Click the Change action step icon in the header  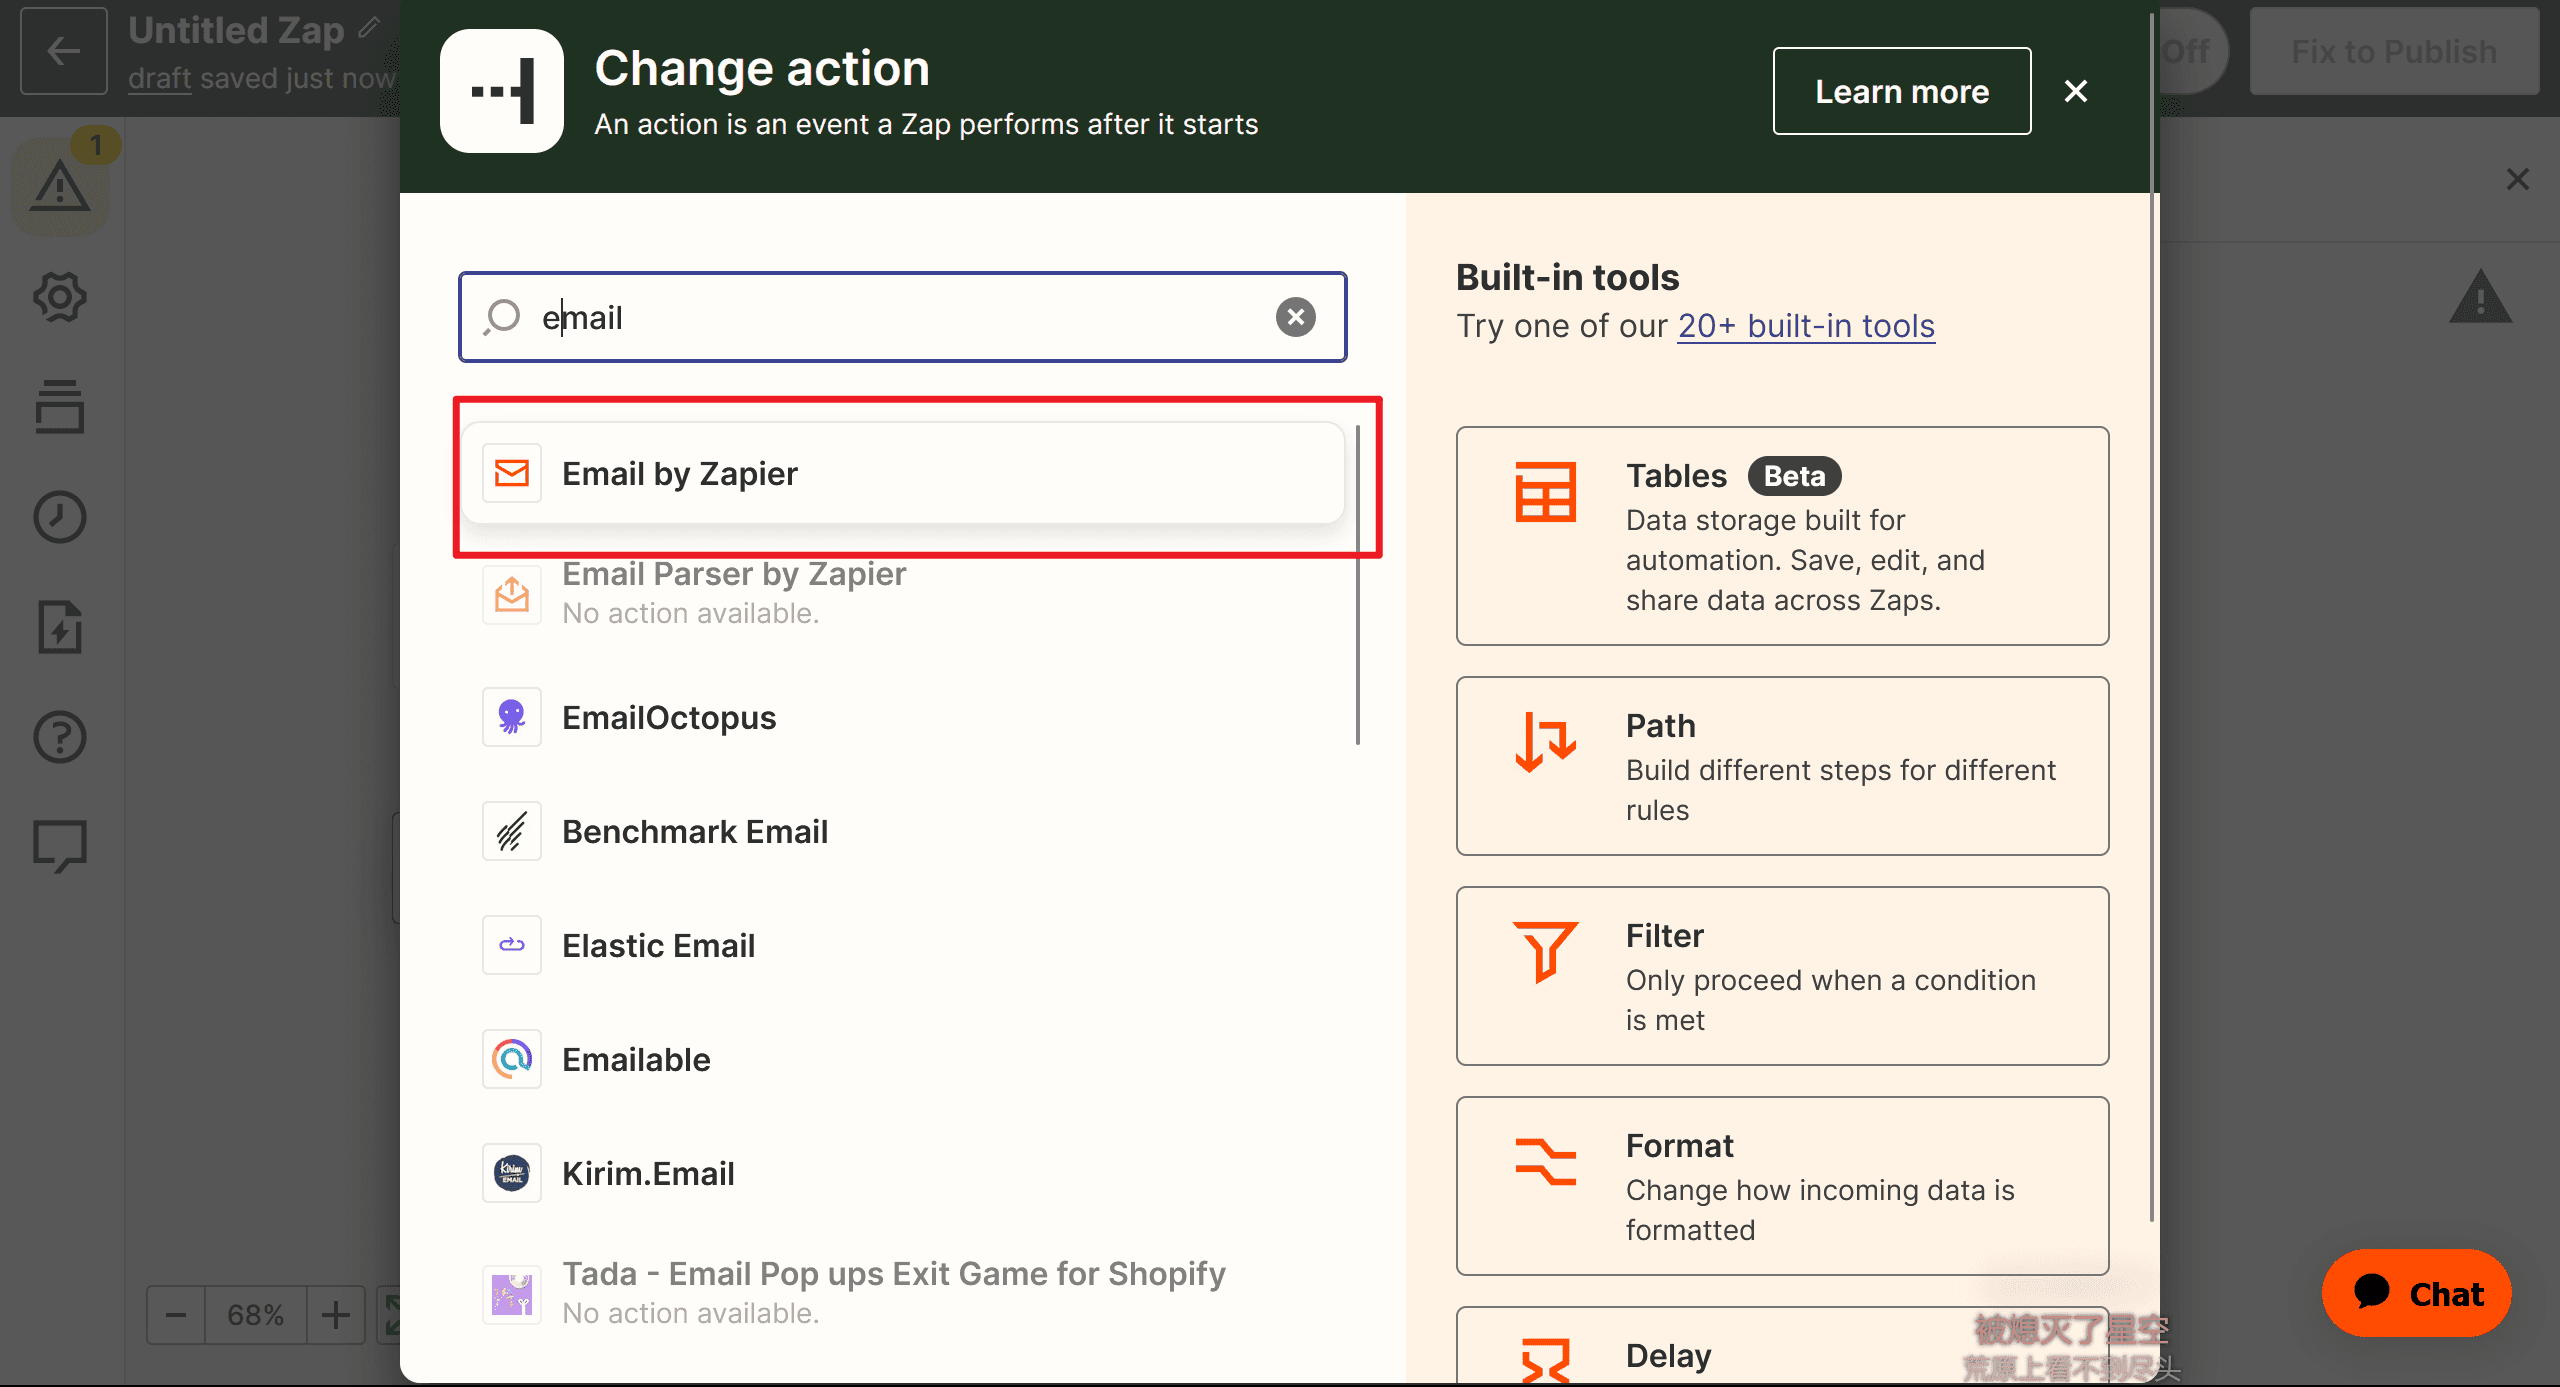tap(502, 91)
